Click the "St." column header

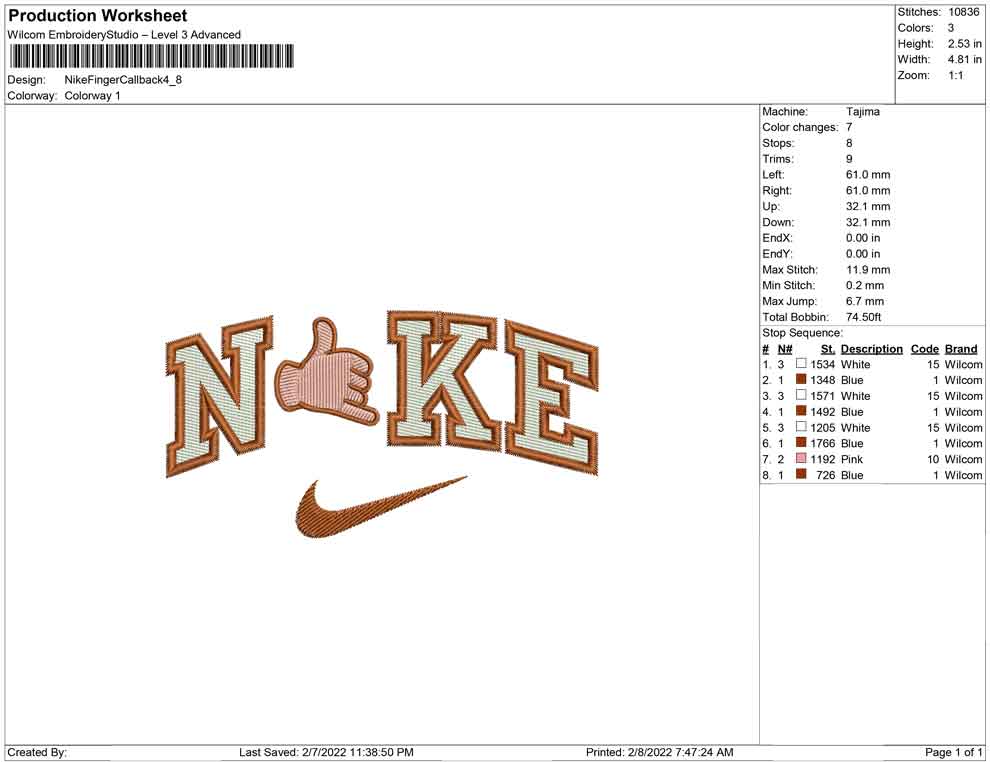(x=828, y=348)
